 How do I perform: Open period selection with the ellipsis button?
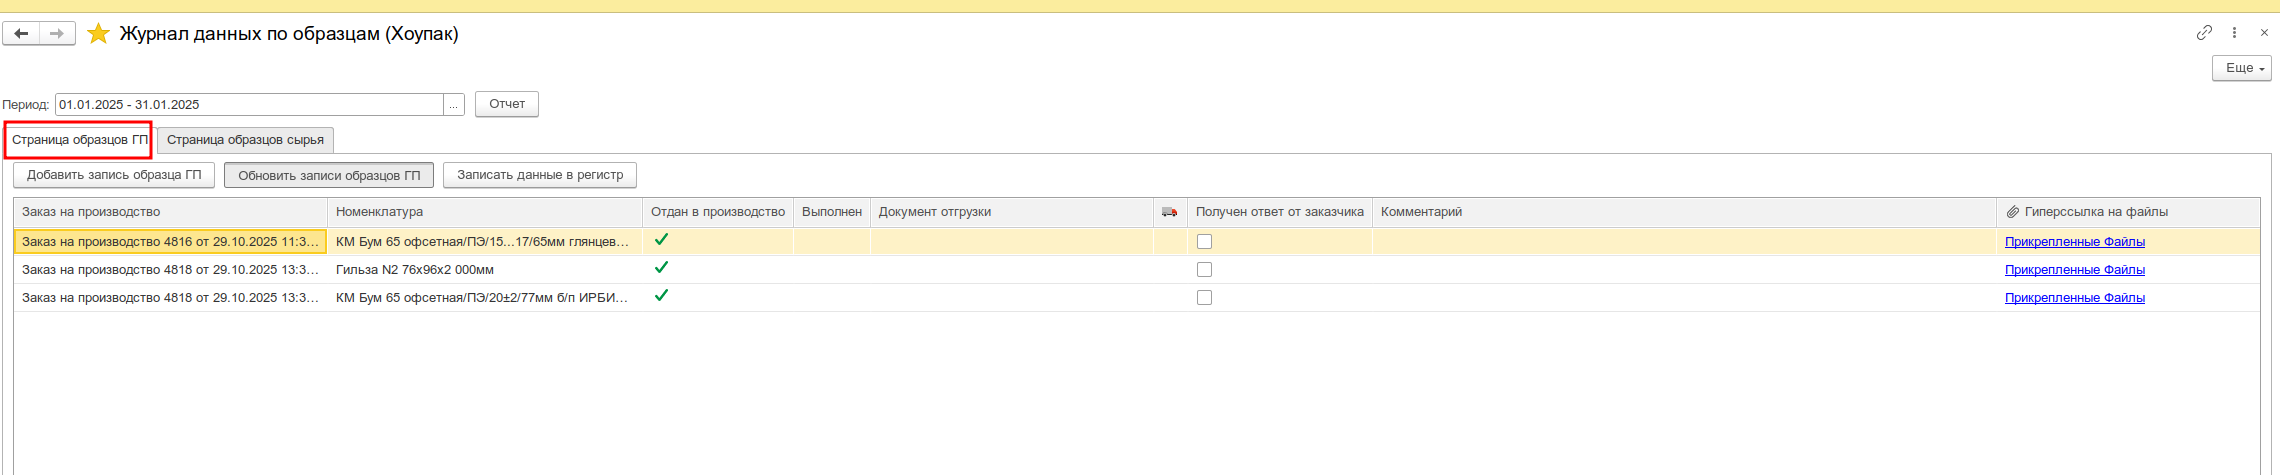pos(454,105)
